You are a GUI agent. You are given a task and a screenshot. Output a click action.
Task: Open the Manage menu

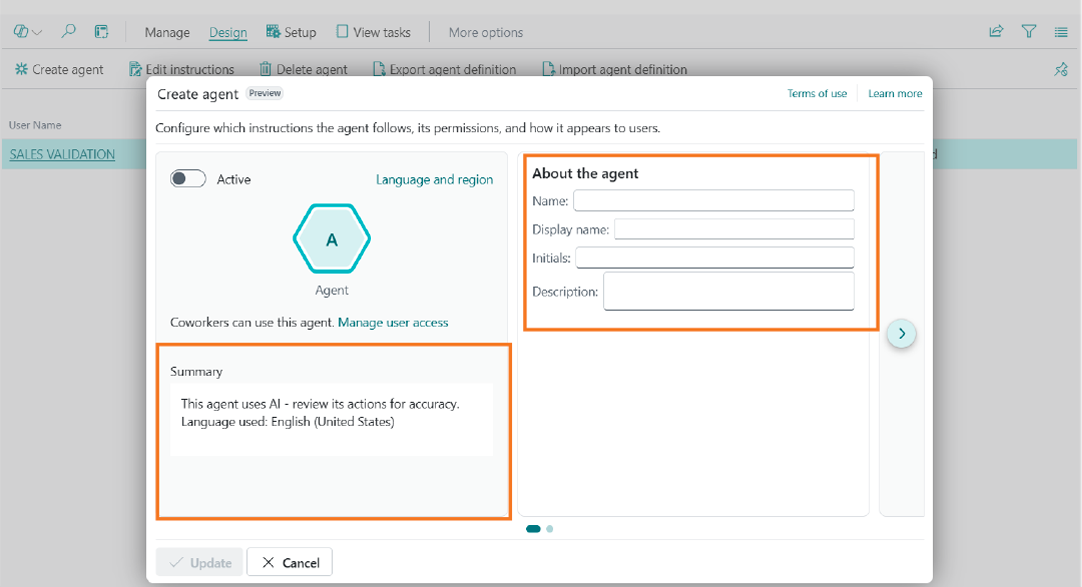(x=167, y=32)
